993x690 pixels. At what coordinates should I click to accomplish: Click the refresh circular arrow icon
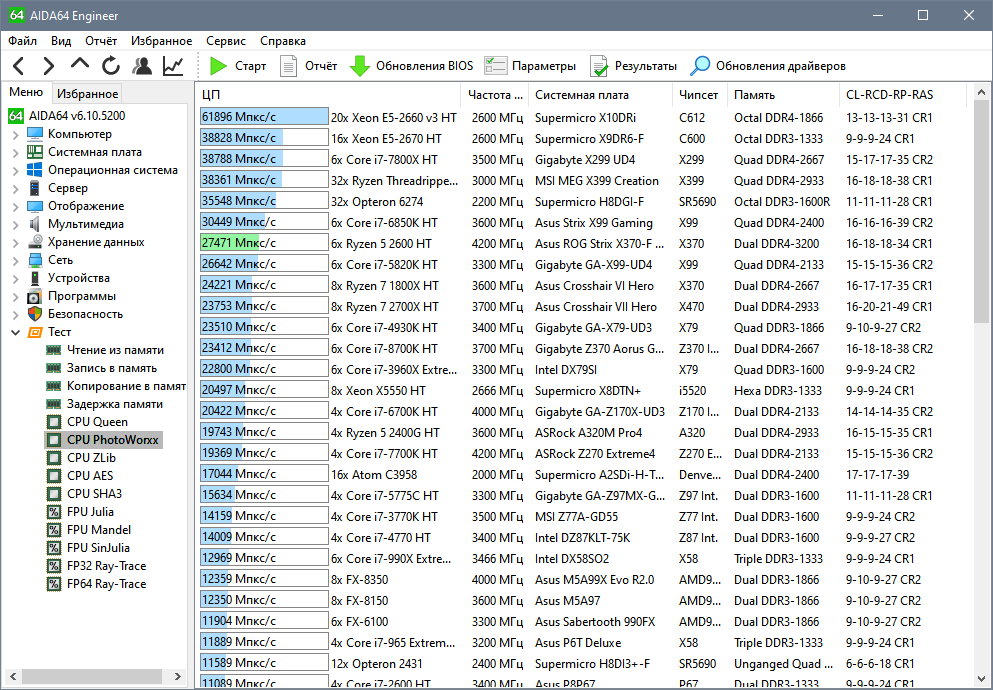point(111,66)
